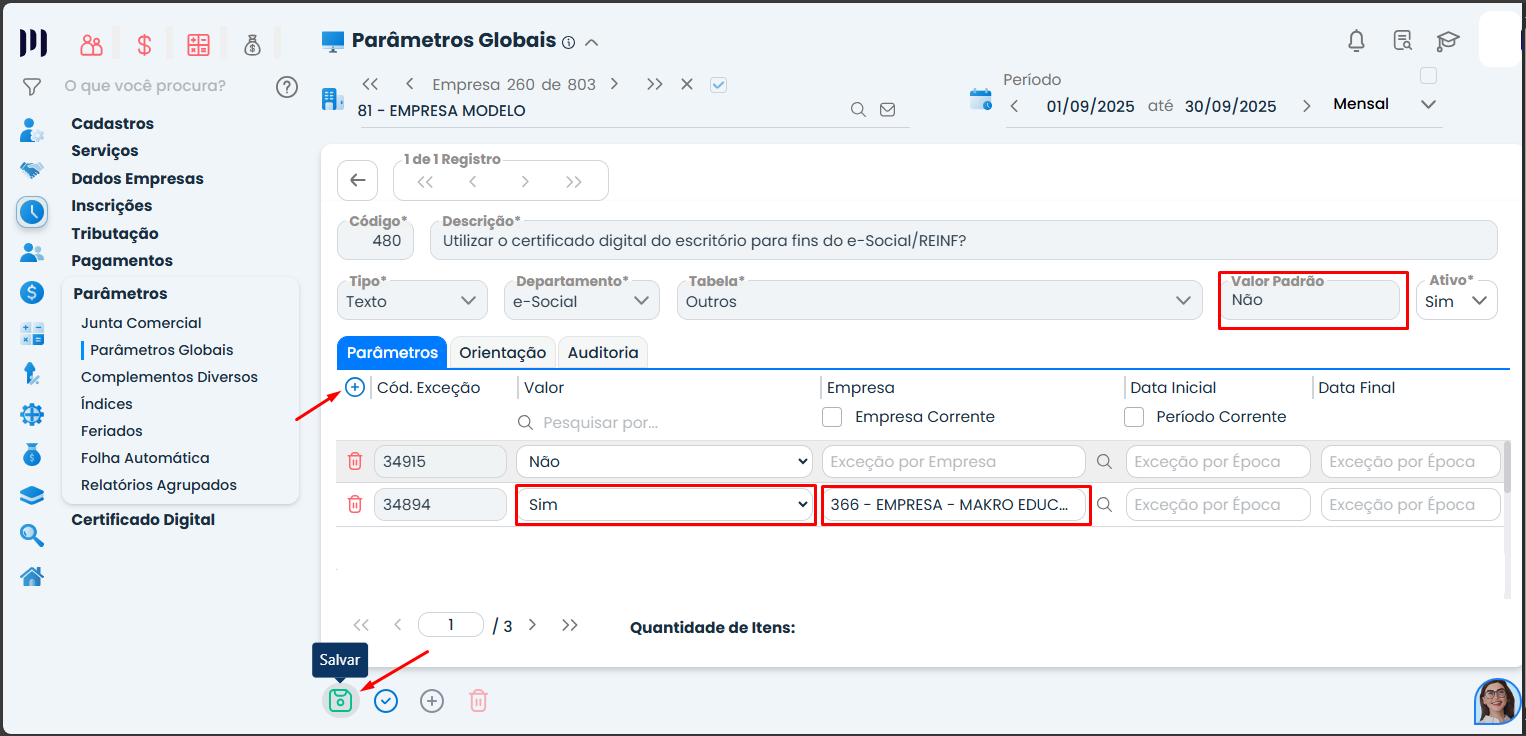Click the notification bell icon
1526x736 pixels.
point(1356,41)
